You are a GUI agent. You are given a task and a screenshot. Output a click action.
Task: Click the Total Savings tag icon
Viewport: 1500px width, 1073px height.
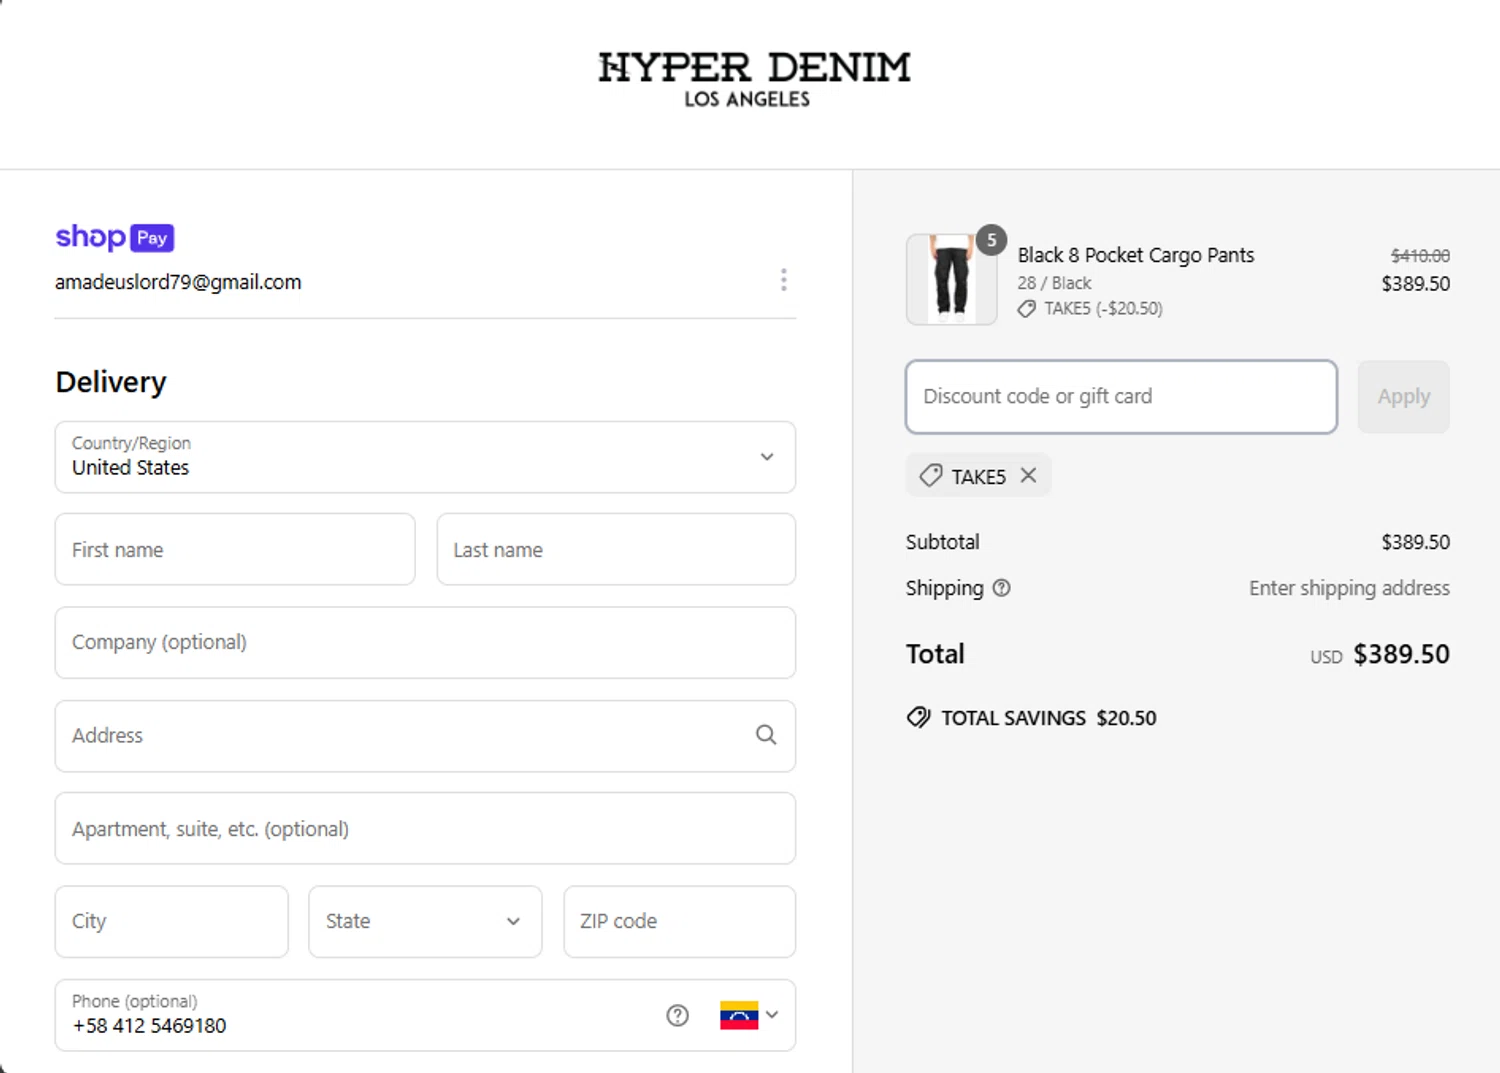[x=918, y=717]
